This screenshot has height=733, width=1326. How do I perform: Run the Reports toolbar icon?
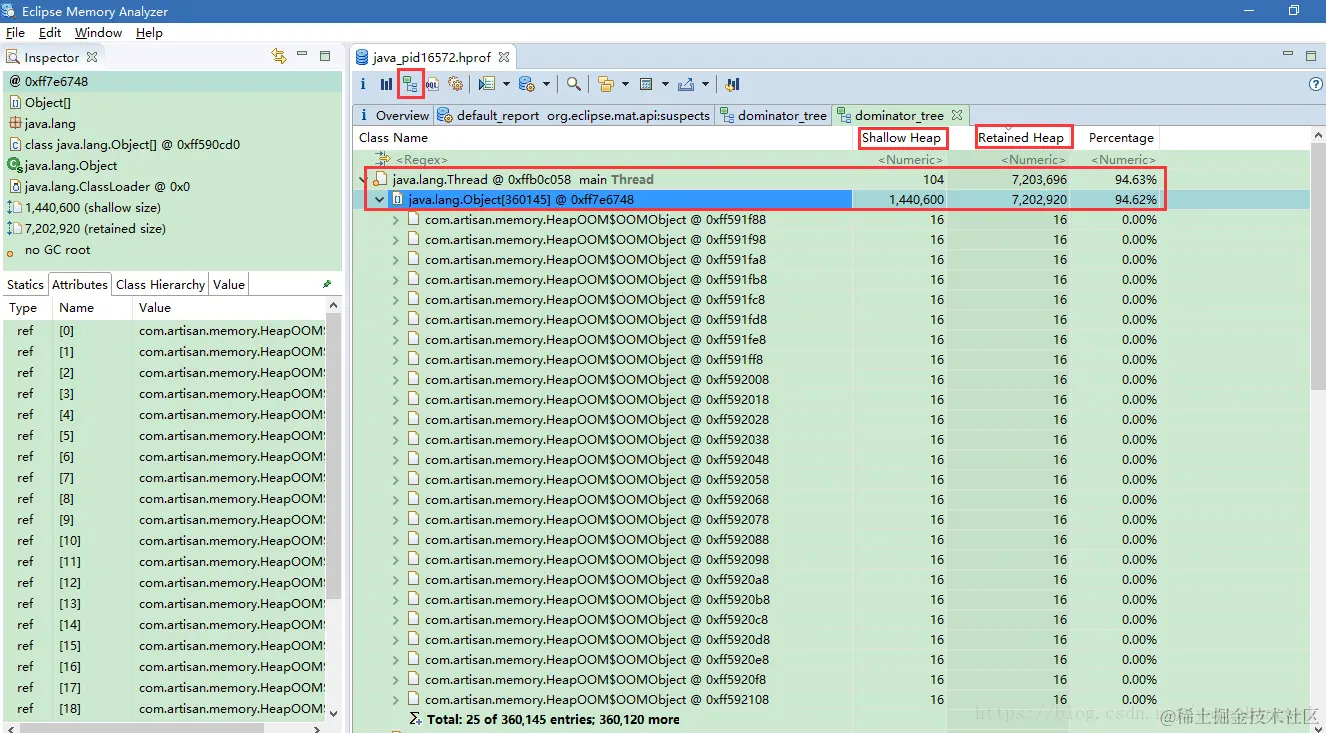point(487,85)
